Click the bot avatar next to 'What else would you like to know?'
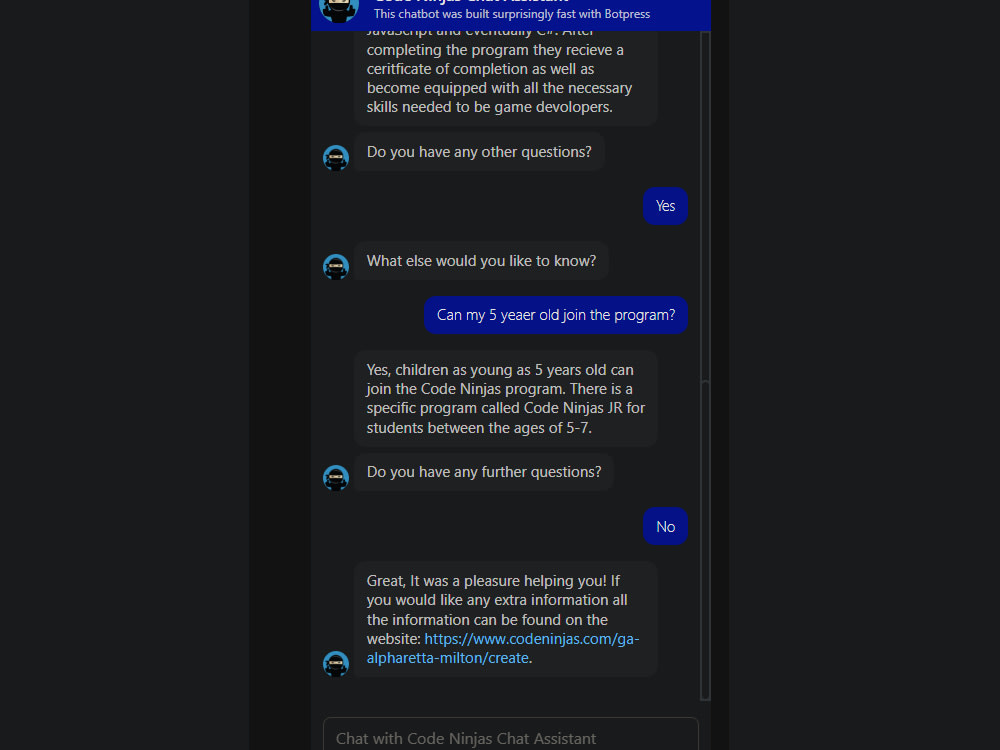 point(335,266)
